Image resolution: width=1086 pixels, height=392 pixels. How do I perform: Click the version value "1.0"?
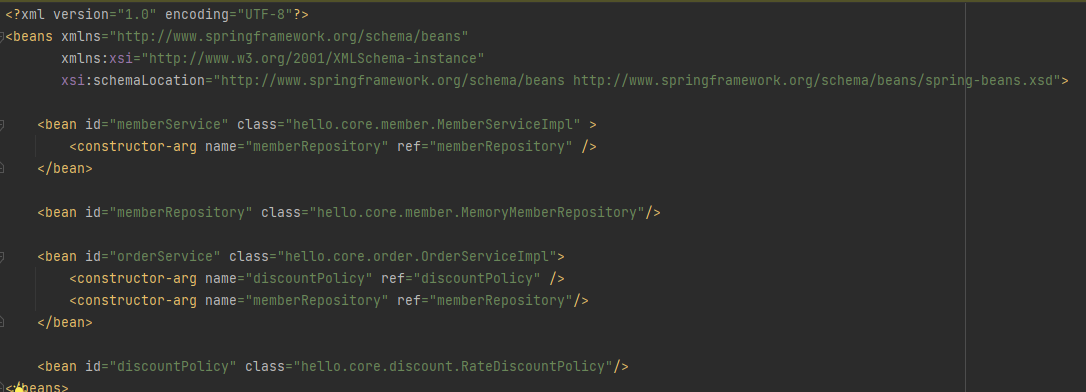click(x=137, y=14)
